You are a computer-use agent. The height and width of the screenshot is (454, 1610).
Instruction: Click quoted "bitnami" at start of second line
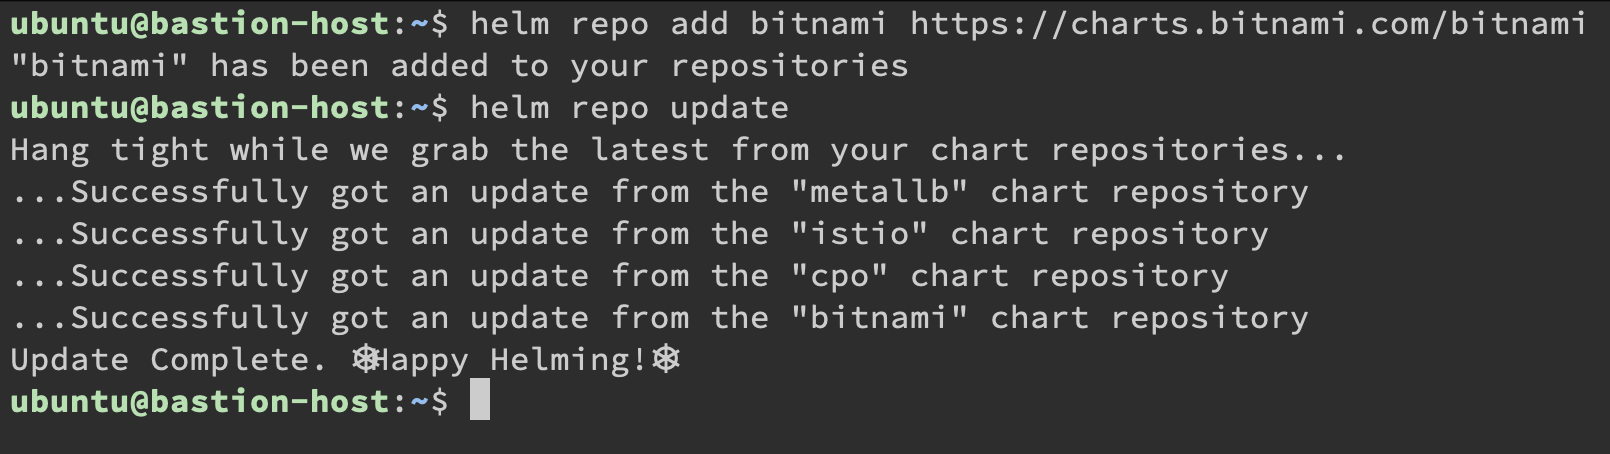(99, 65)
